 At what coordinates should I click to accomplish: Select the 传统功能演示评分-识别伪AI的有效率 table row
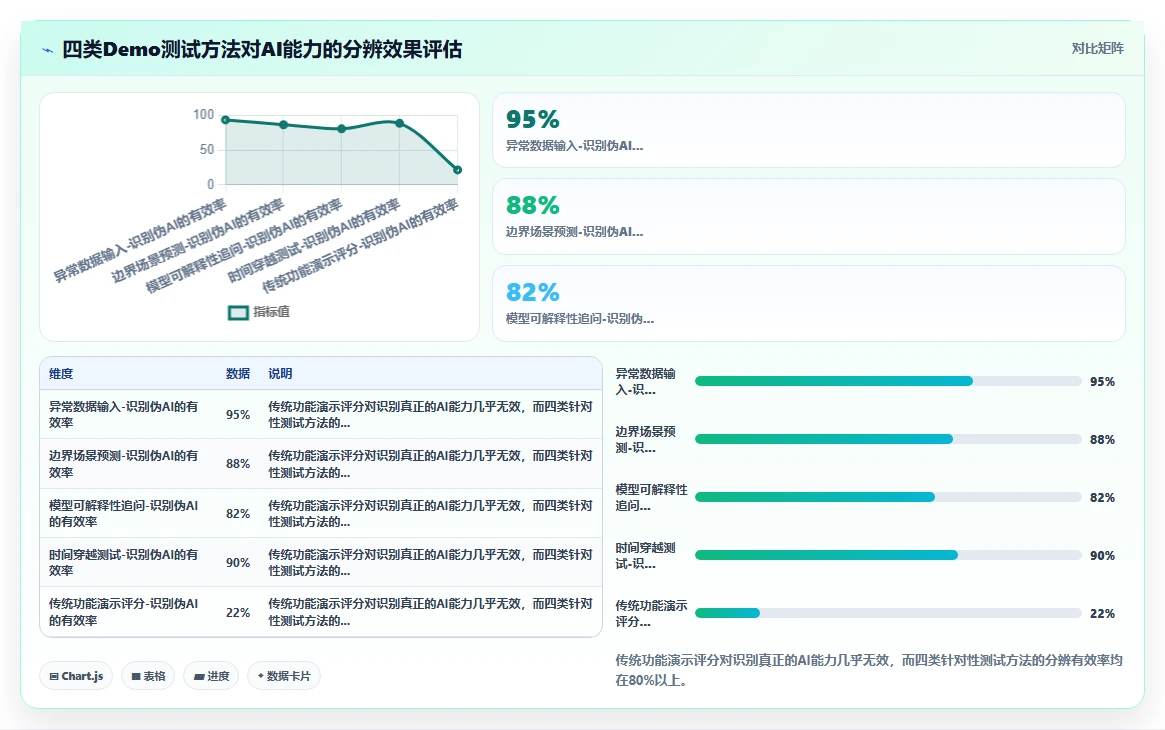tap(321, 612)
